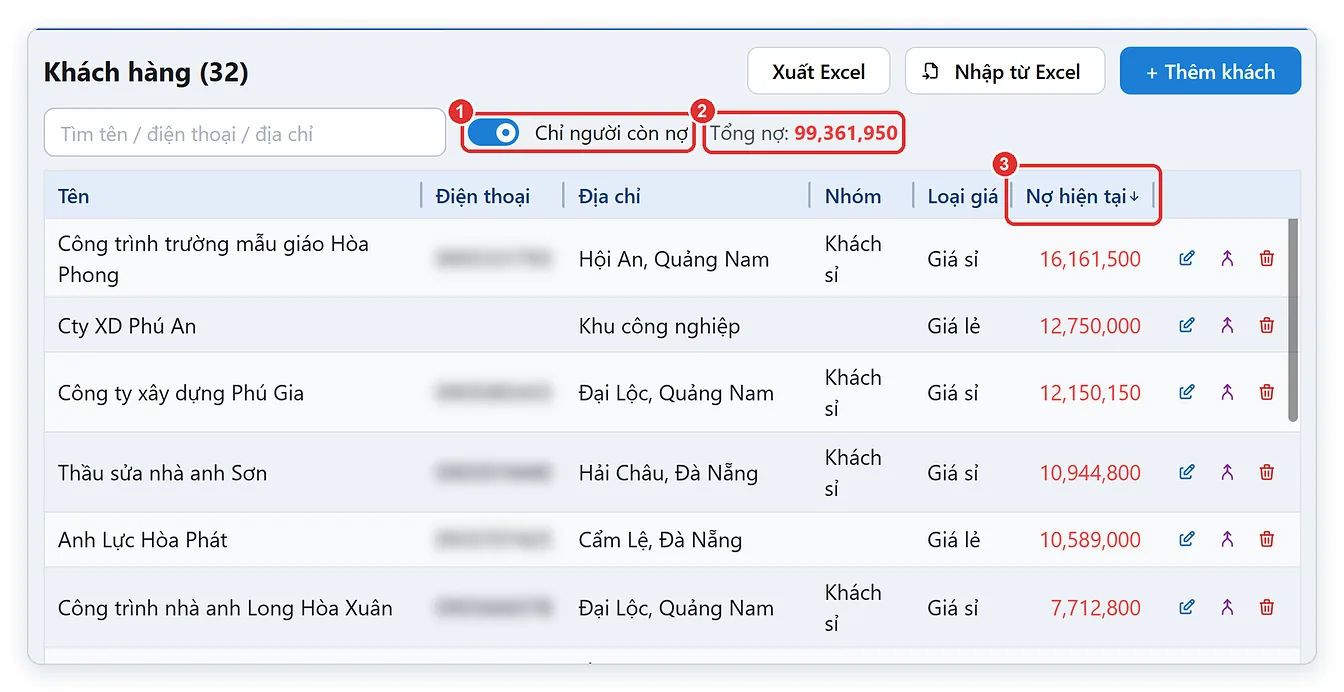1344x692 pixels.
Task: Delete Công trình trường mẫu giáo Hòa Phong row
Action: coord(1267,259)
